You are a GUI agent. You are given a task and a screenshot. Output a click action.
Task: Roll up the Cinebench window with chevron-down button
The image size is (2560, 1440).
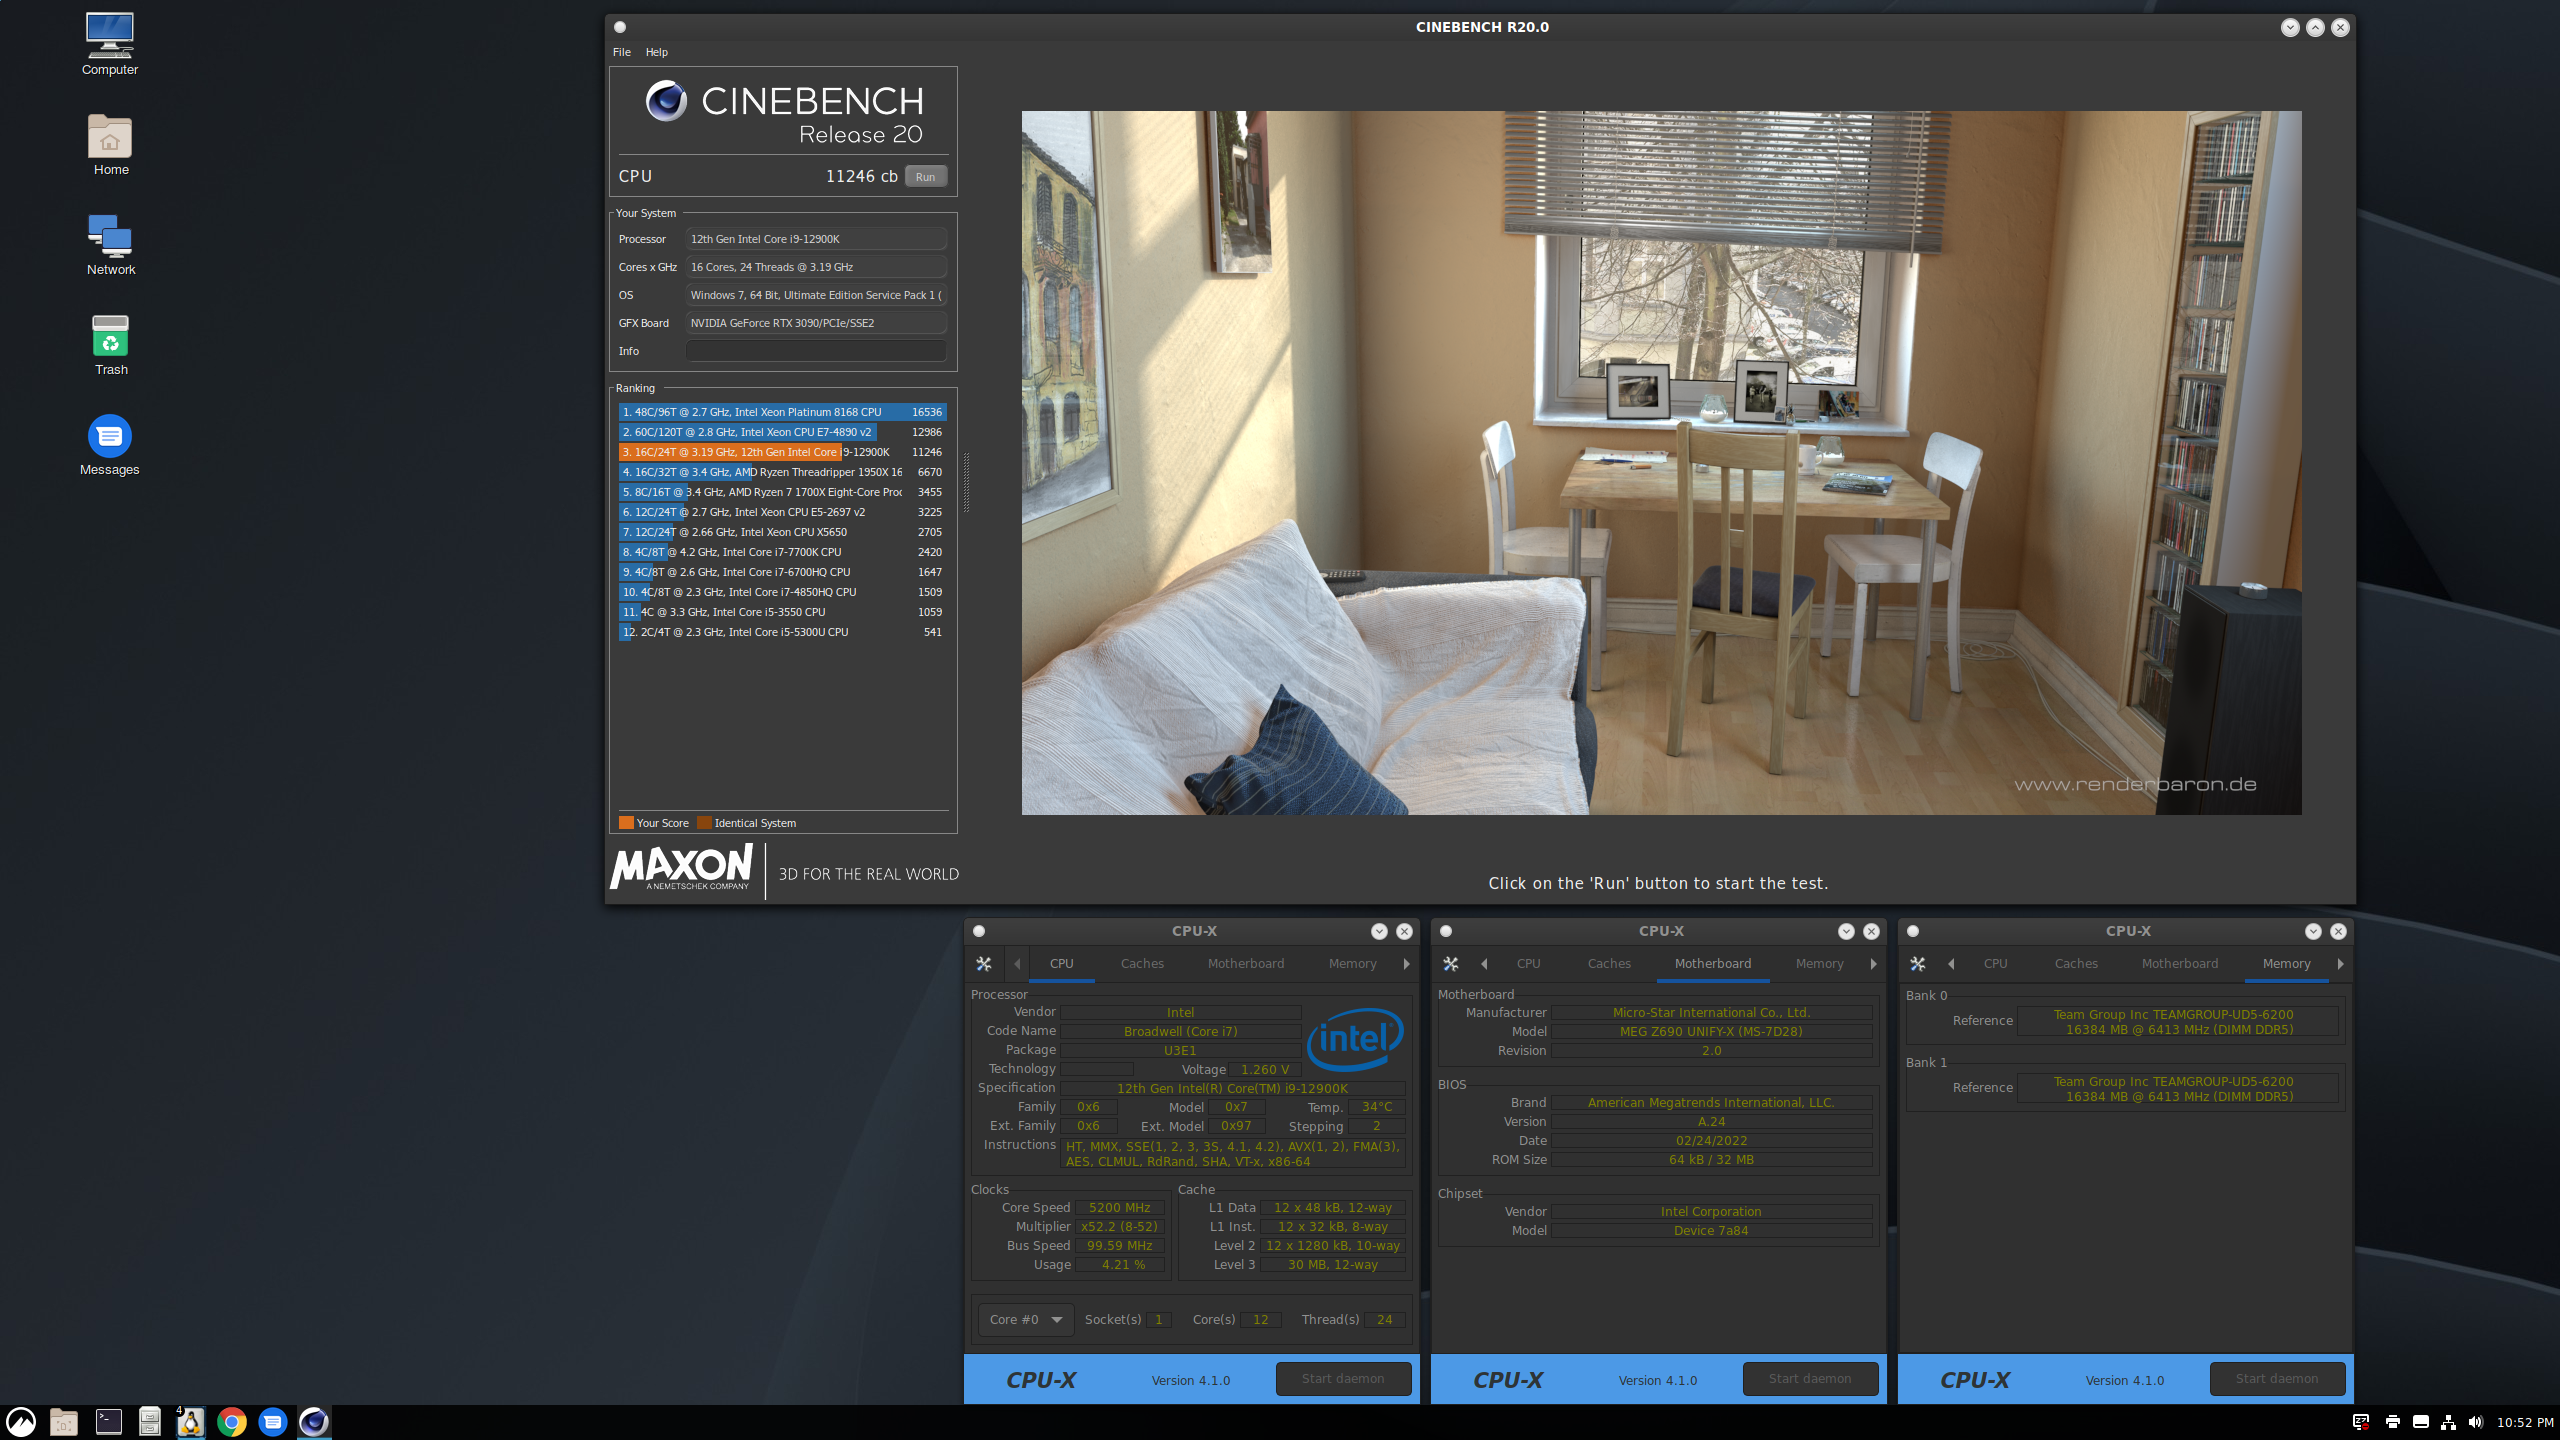pyautogui.click(x=2290, y=28)
